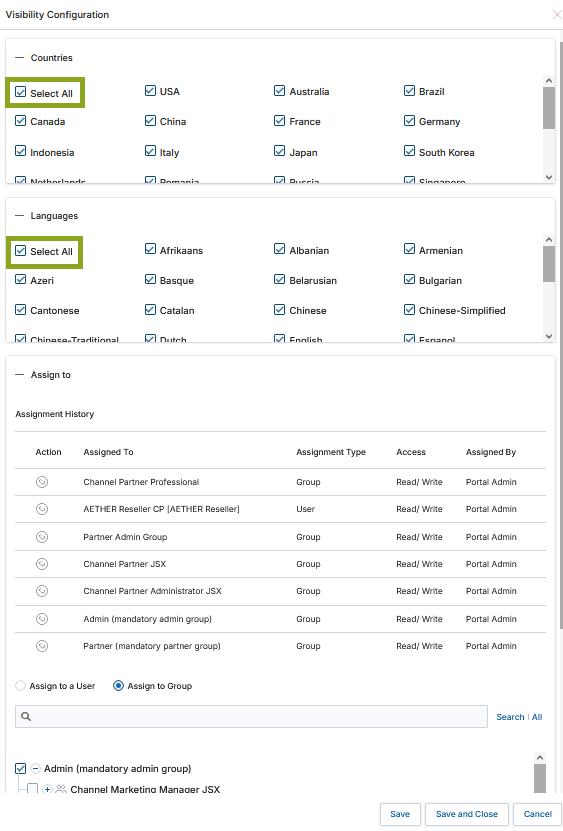The width and height of the screenshot is (563, 831).
Task: Click Languages list scroll down arrow
Action: tap(549, 336)
